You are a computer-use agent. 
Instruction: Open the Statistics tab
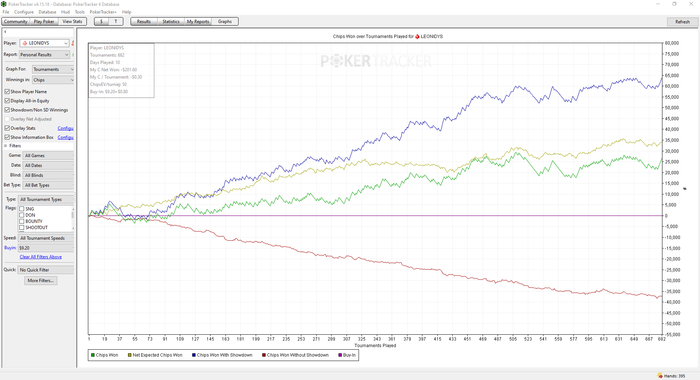pos(171,21)
